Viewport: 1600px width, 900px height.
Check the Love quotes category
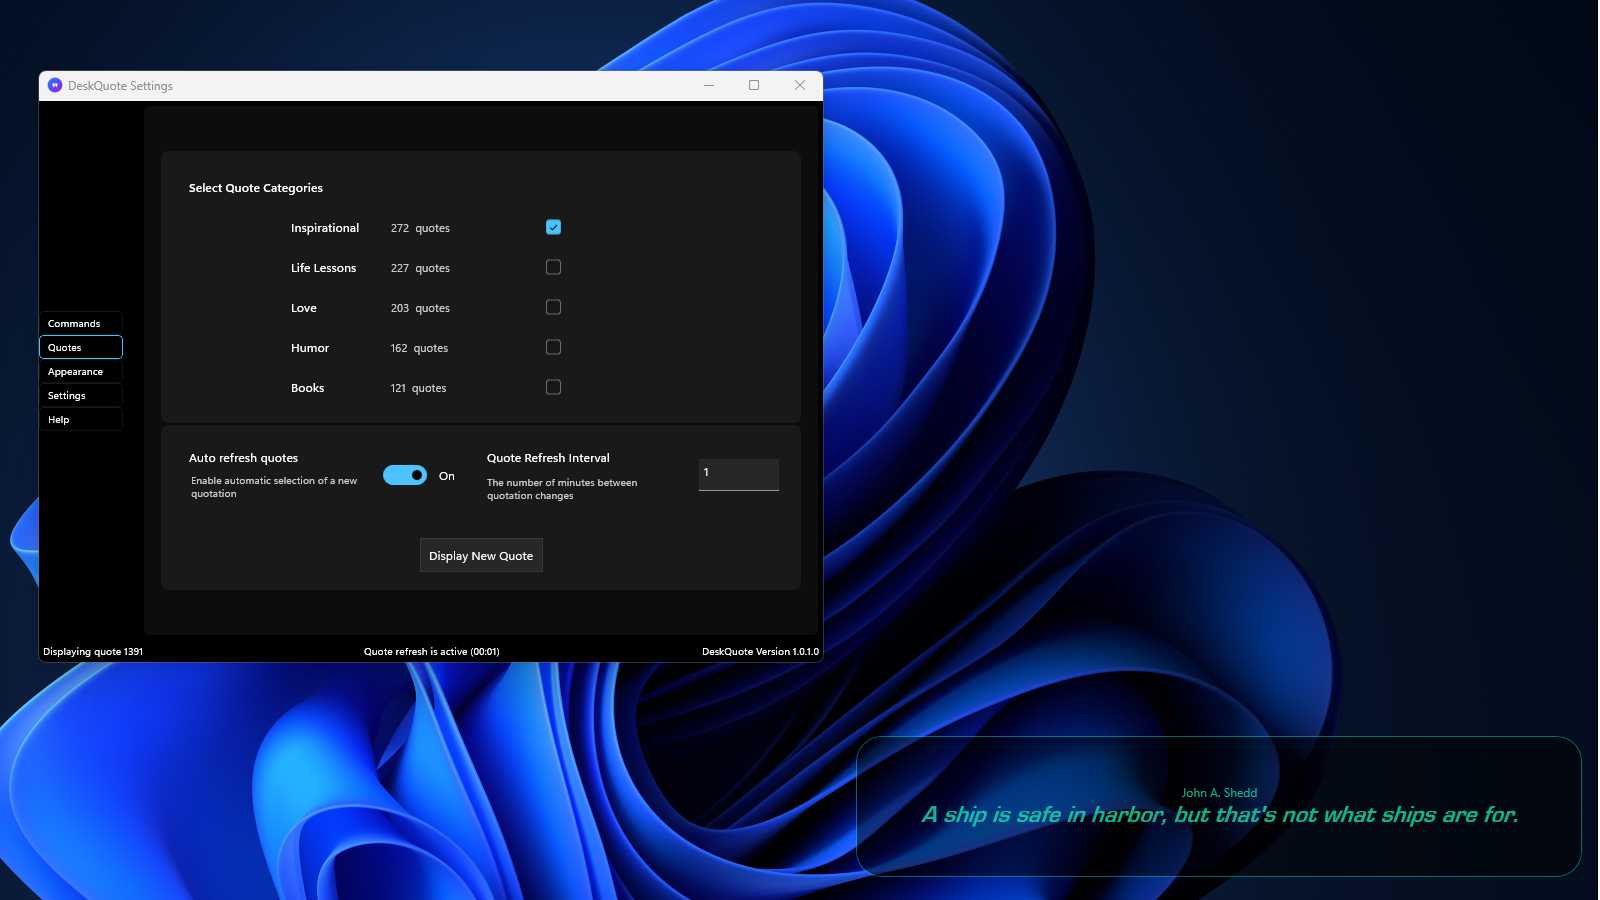click(x=553, y=307)
